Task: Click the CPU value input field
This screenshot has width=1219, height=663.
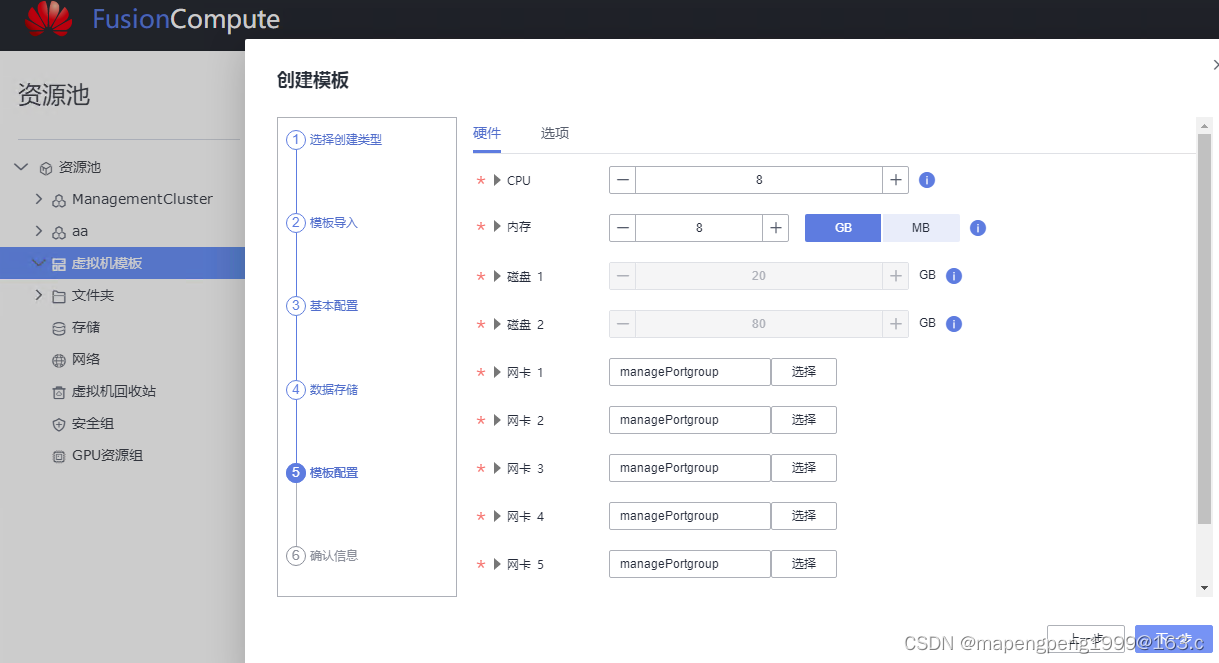Action: [759, 180]
